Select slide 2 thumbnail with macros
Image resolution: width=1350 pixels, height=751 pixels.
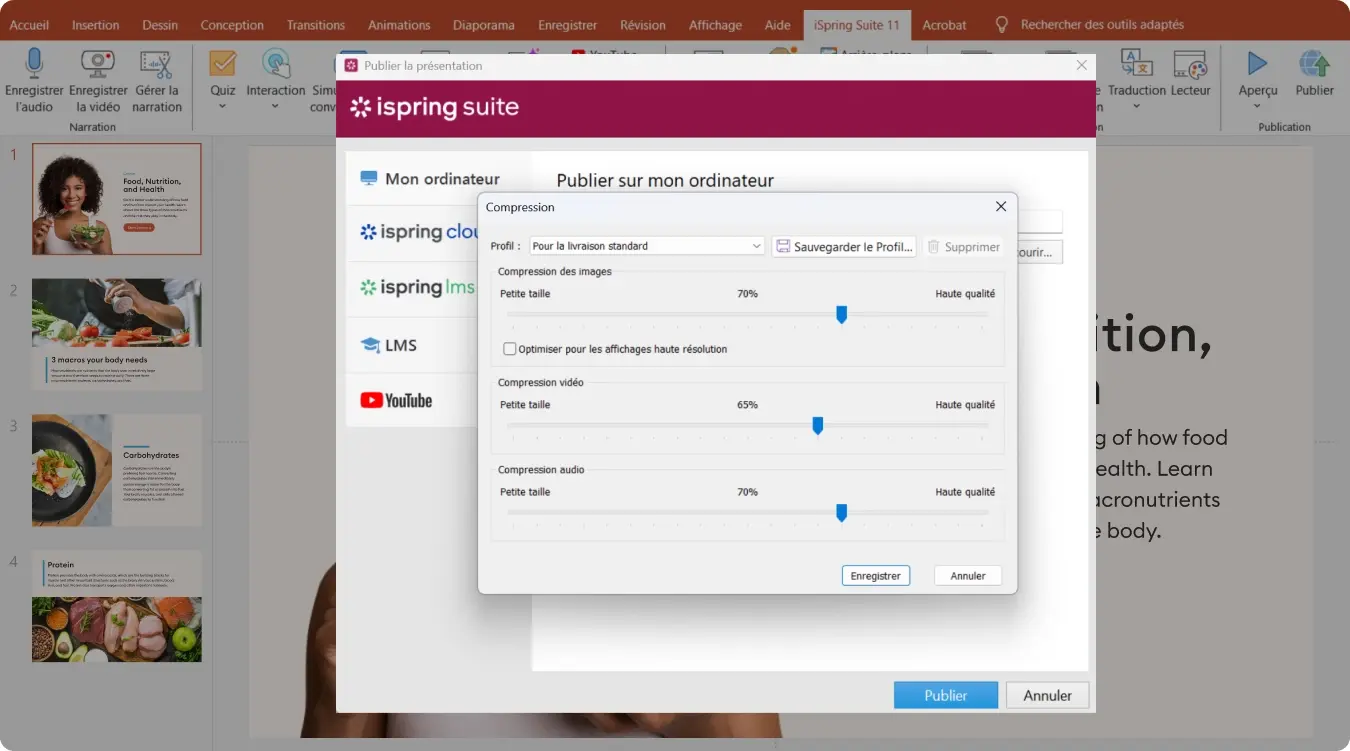[x=117, y=334]
